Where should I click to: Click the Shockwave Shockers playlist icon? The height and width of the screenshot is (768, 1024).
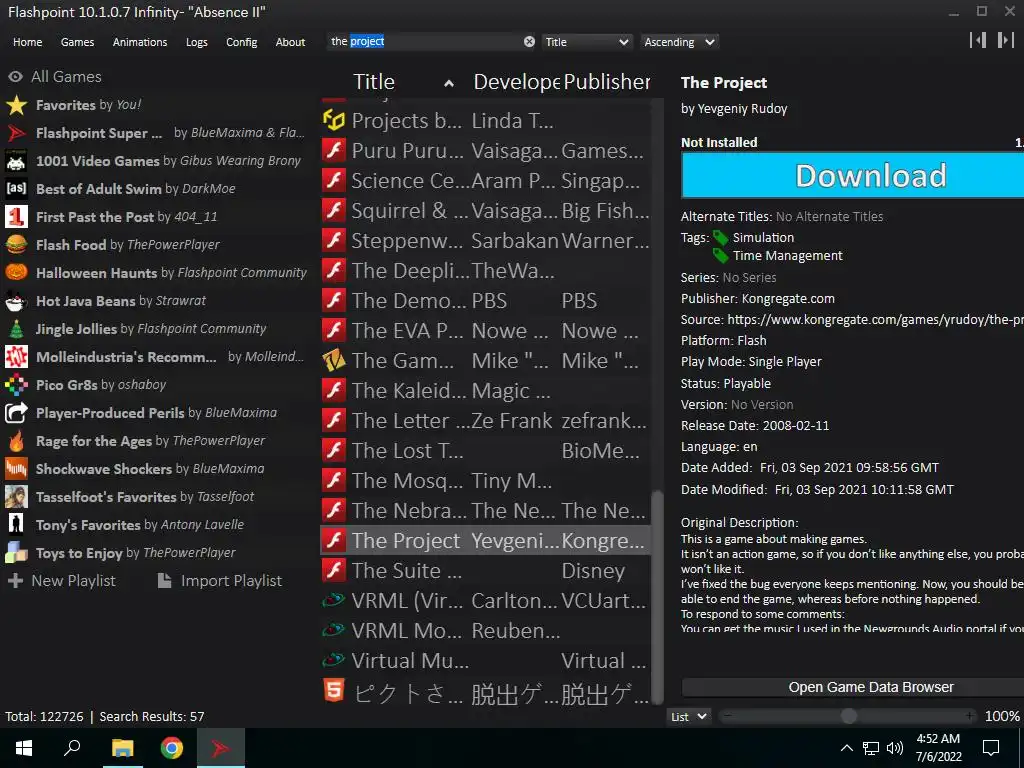16,469
